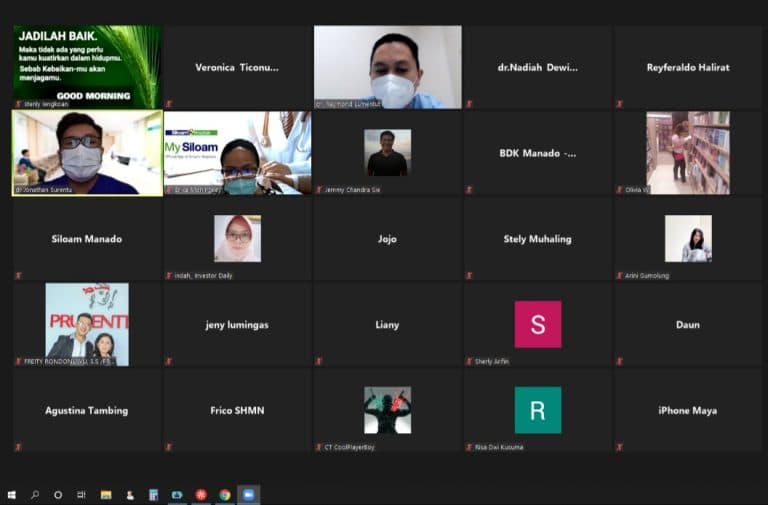Click the active Zoom icon in the taskbar

click(x=249, y=495)
